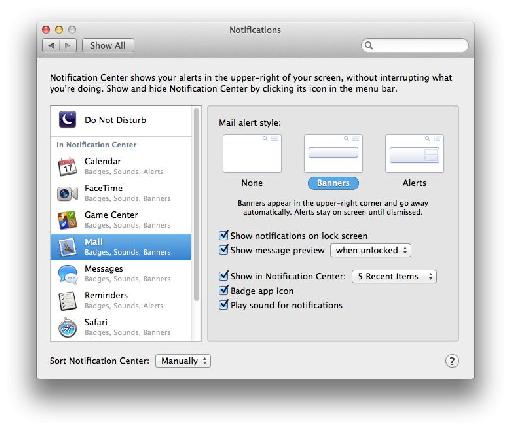Viewport: 512px width, 431px height.
Task: Select the Safari compass icon
Action: click(x=67, y=328)
